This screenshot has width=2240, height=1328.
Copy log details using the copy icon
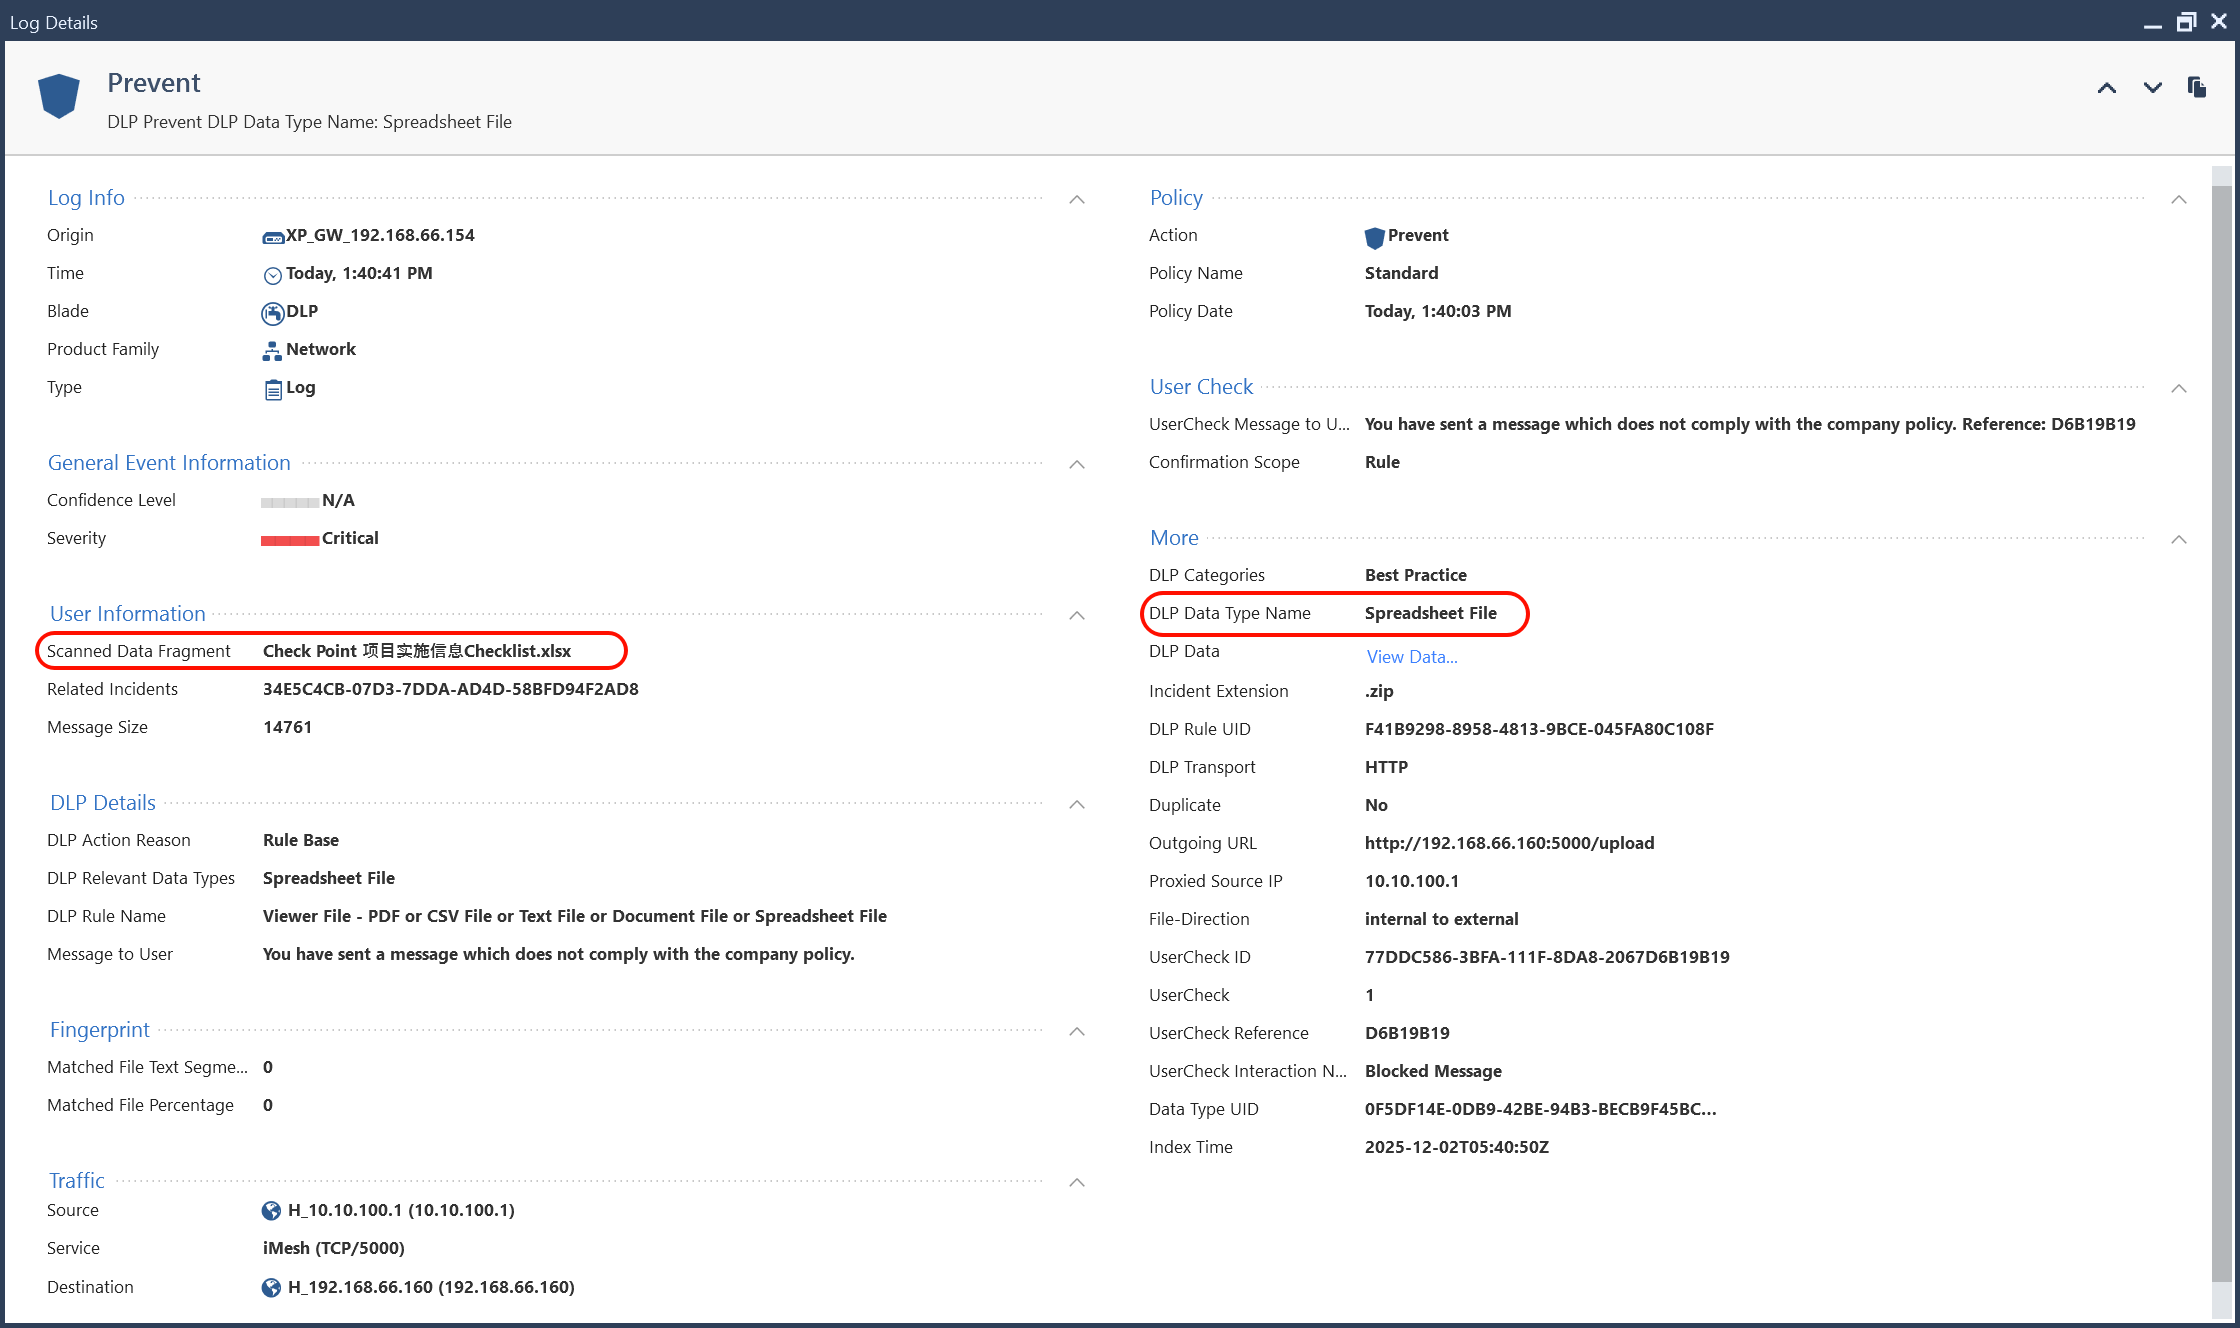pos(2196,88)
